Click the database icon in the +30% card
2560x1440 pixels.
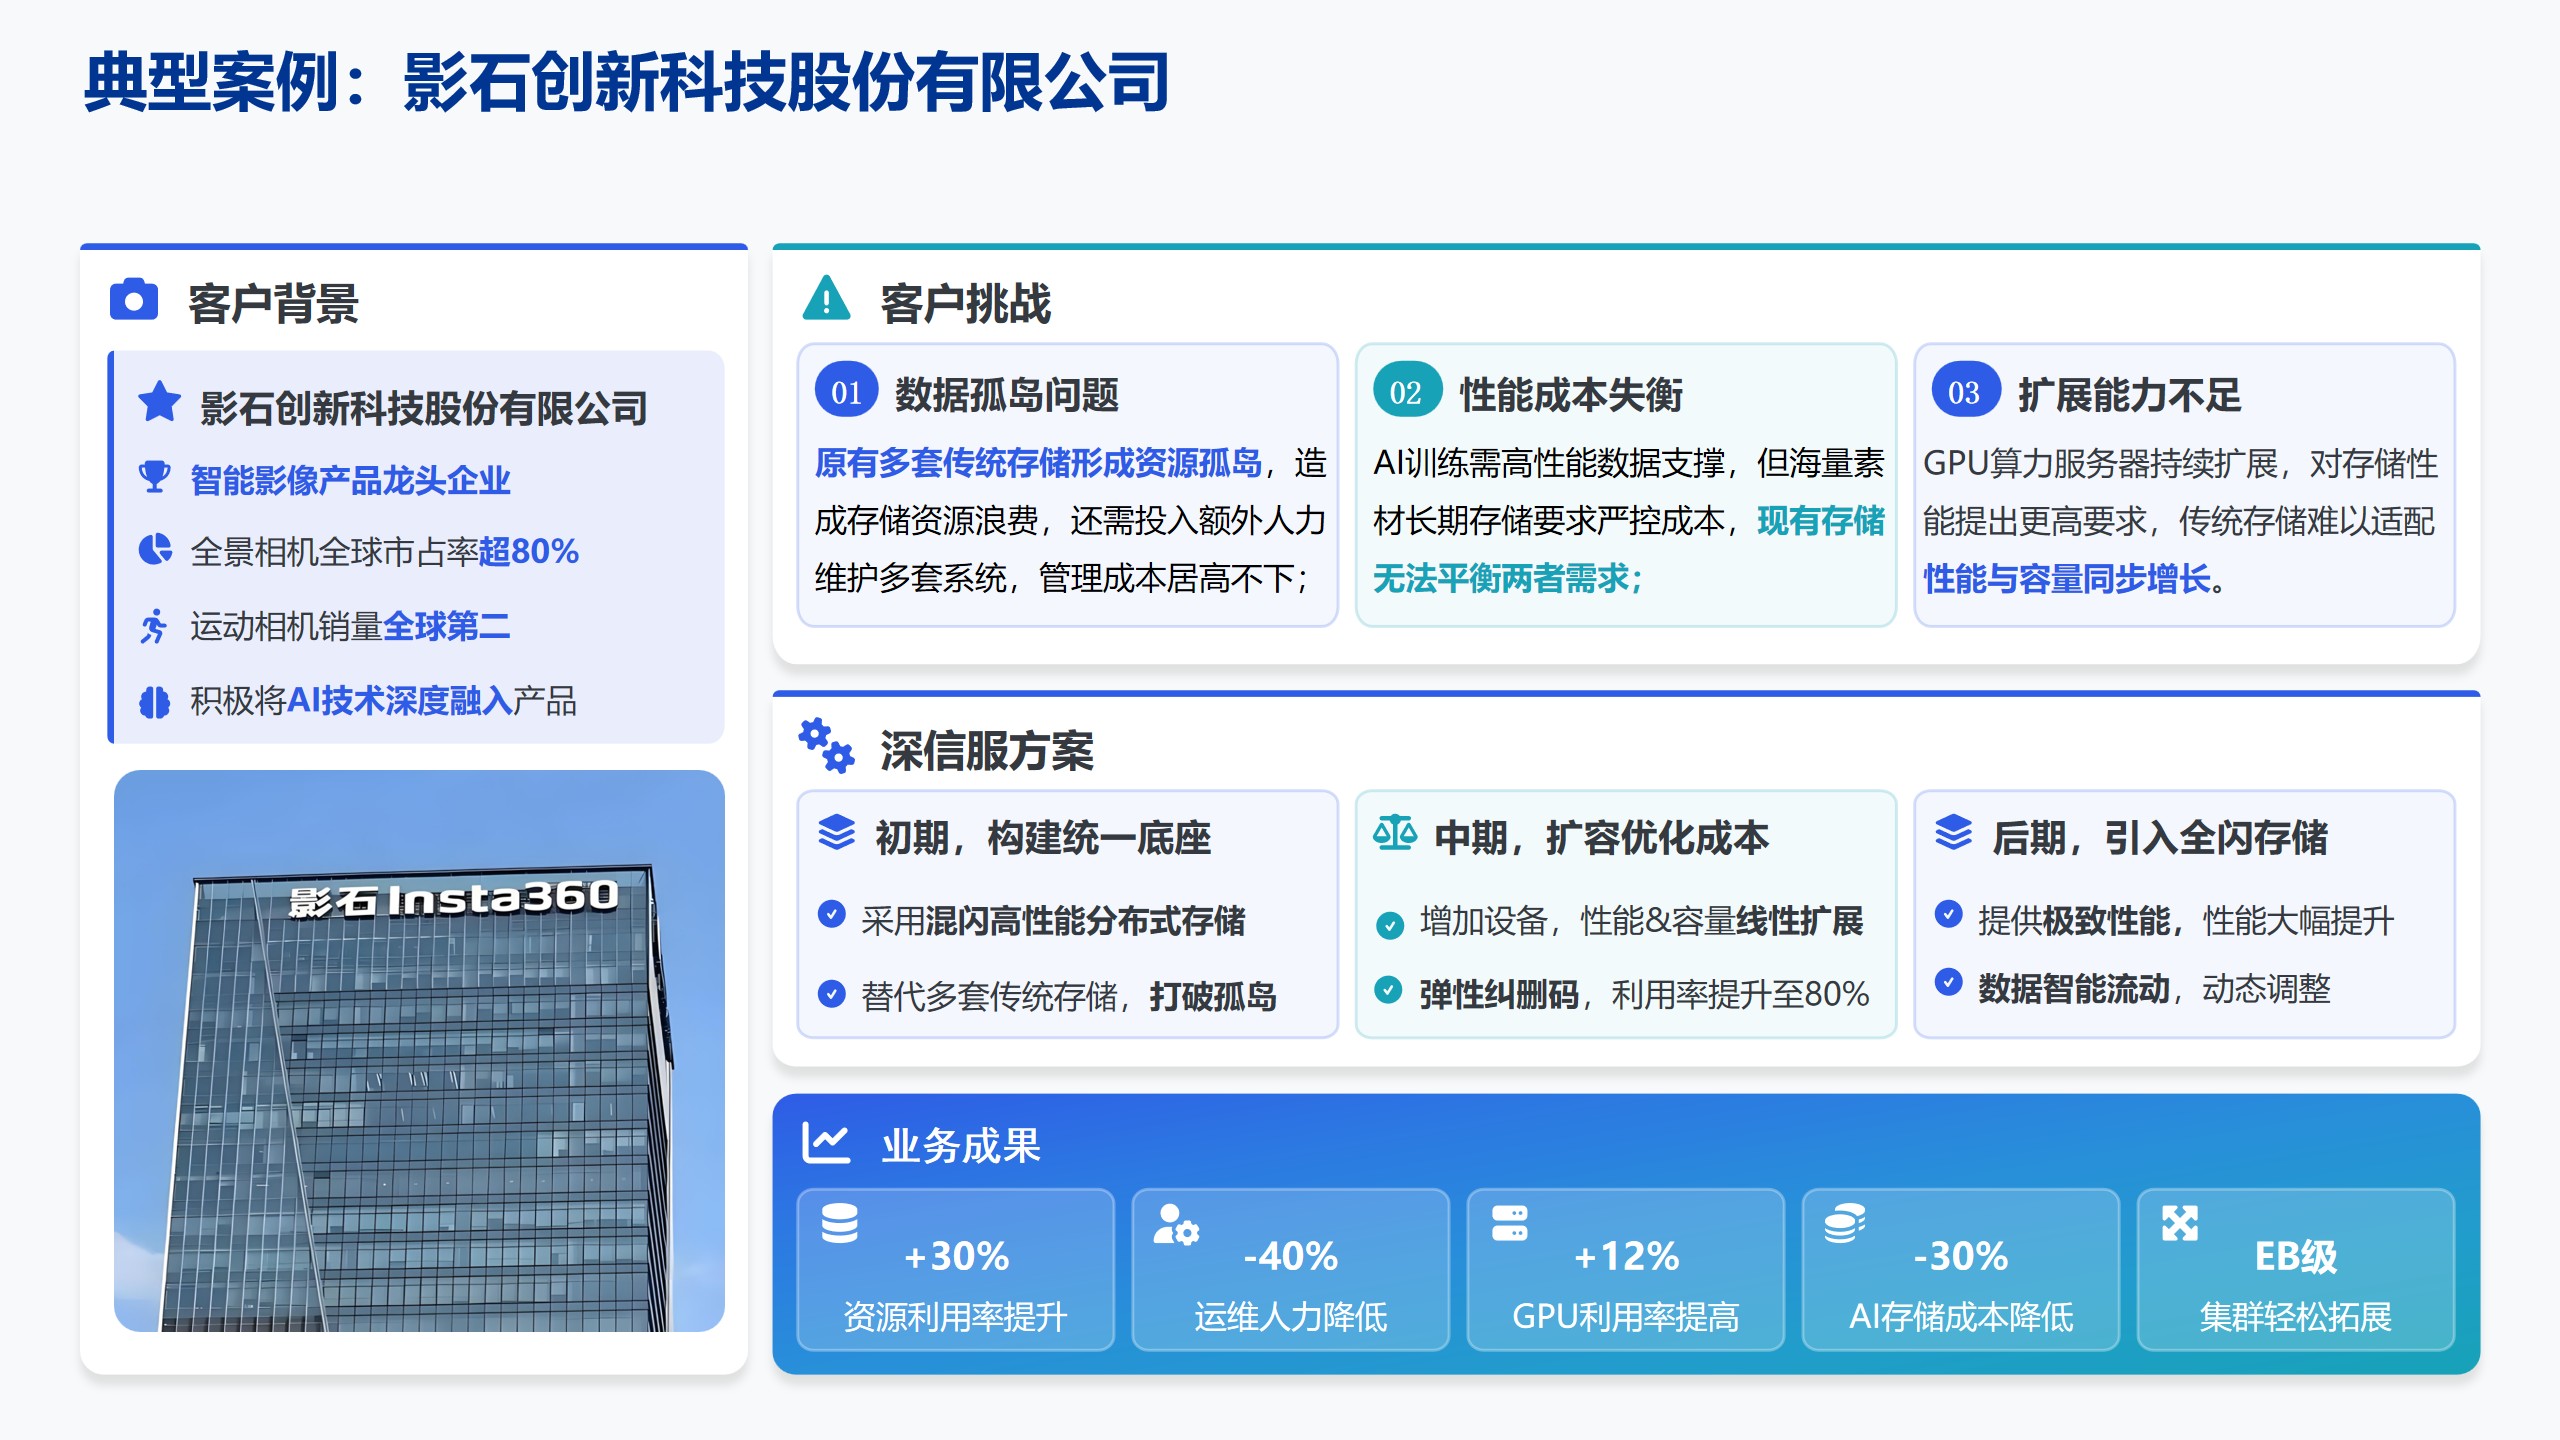pyautogui.click(x=839, y=1223)
